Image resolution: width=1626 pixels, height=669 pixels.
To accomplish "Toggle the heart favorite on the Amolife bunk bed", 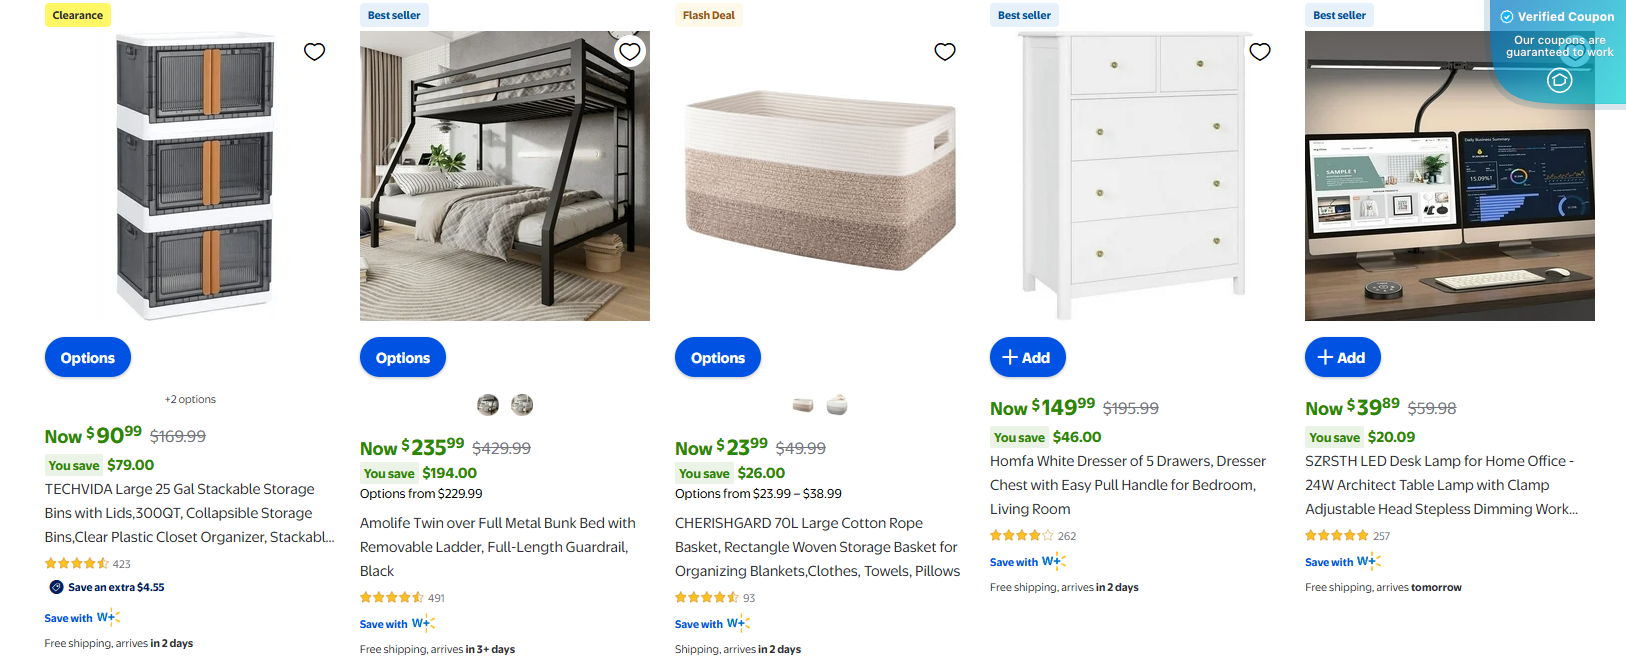I will (x=629, y=50).
